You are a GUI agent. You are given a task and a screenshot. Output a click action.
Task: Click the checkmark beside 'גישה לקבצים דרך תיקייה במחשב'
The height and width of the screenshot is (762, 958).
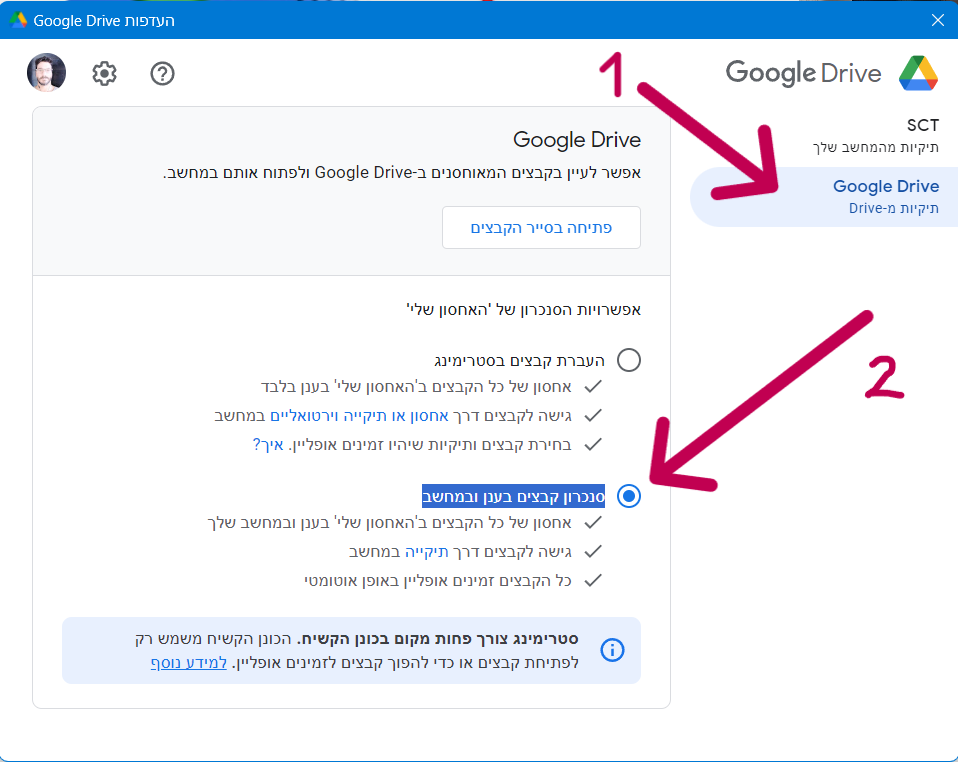pos(593,552)
